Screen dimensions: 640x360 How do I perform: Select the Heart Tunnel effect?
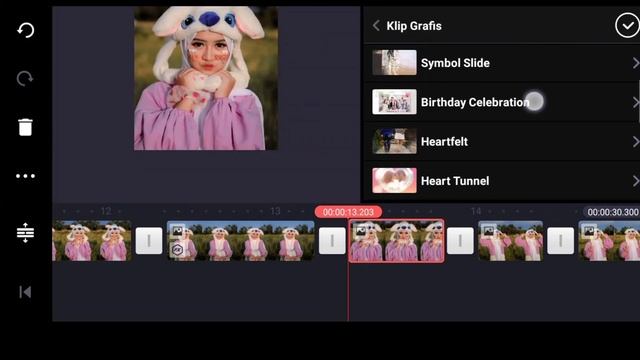click(x=502, y=181)
